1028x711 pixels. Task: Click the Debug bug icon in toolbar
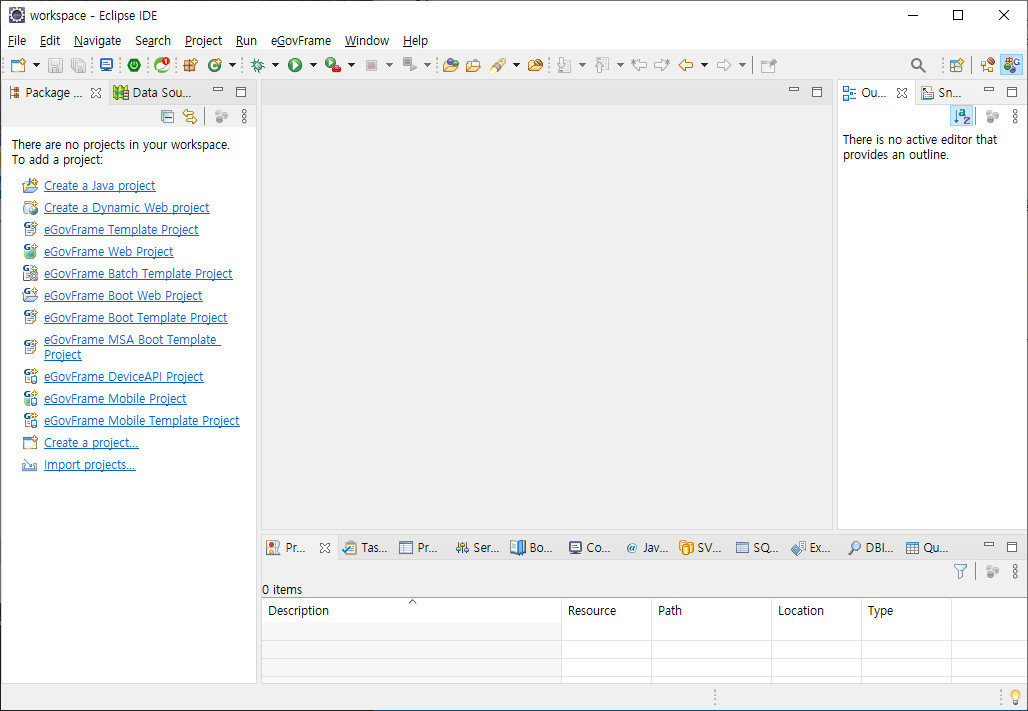point(257,65)
